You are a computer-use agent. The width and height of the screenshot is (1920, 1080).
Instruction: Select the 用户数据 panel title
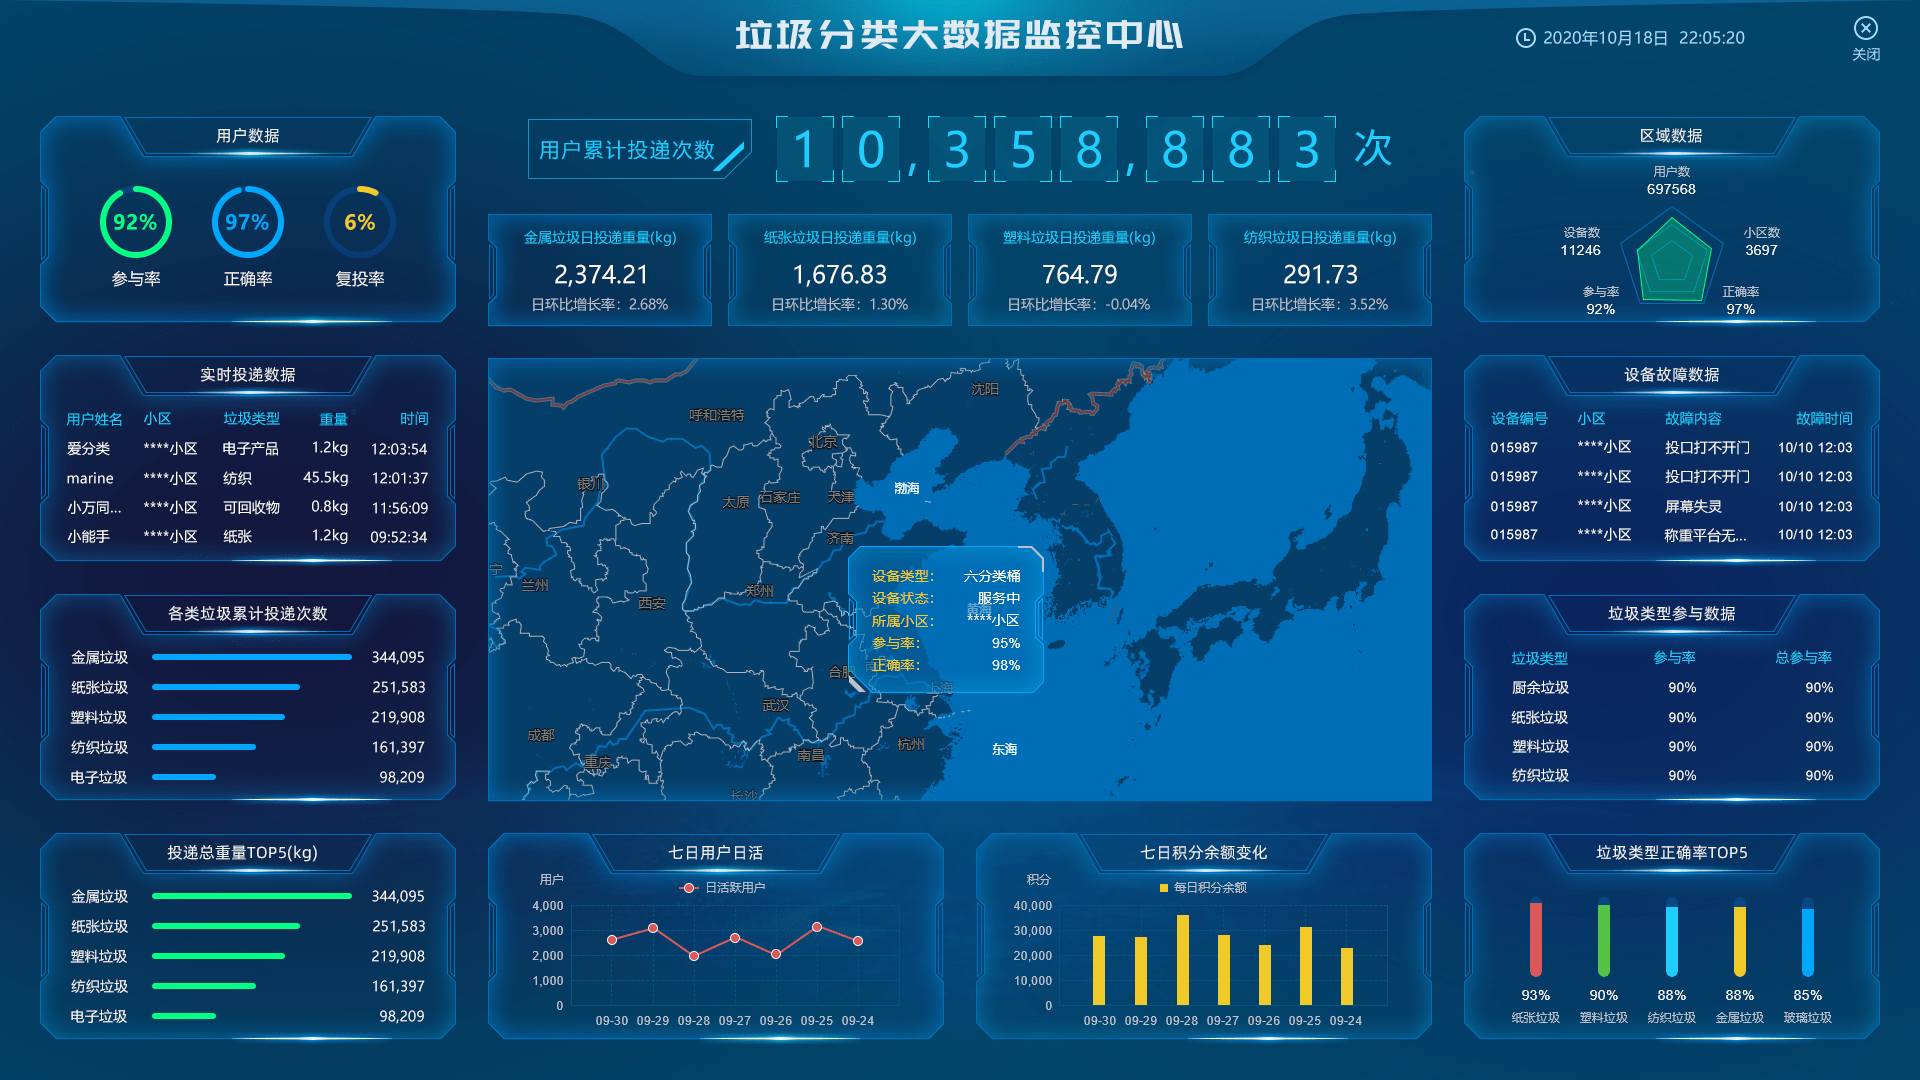pyautogui.click(x=248, y=136)
